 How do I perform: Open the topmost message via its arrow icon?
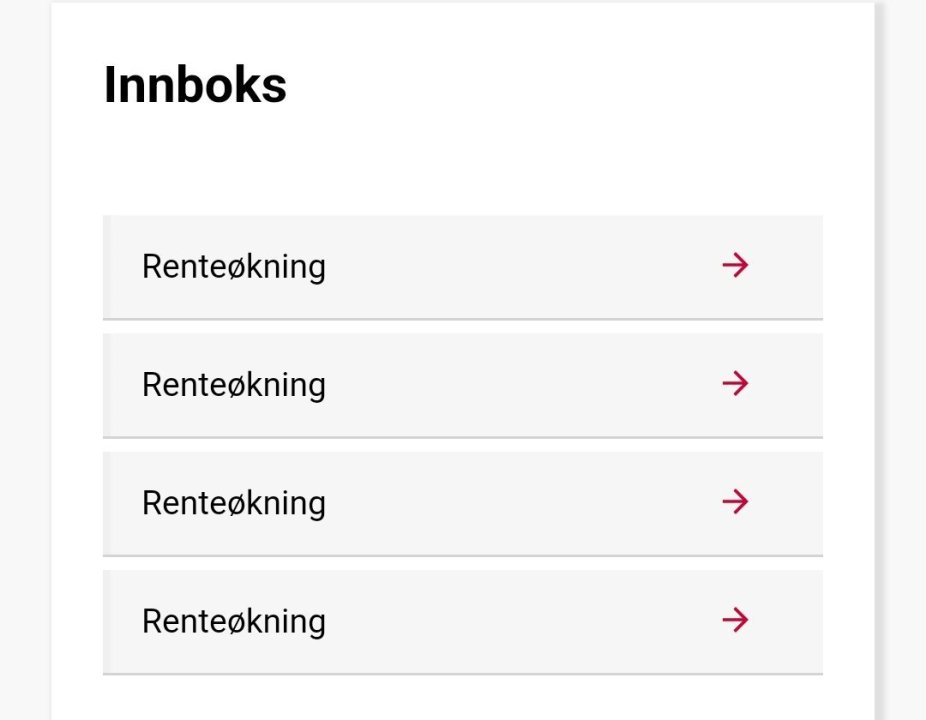coord(735,266)
